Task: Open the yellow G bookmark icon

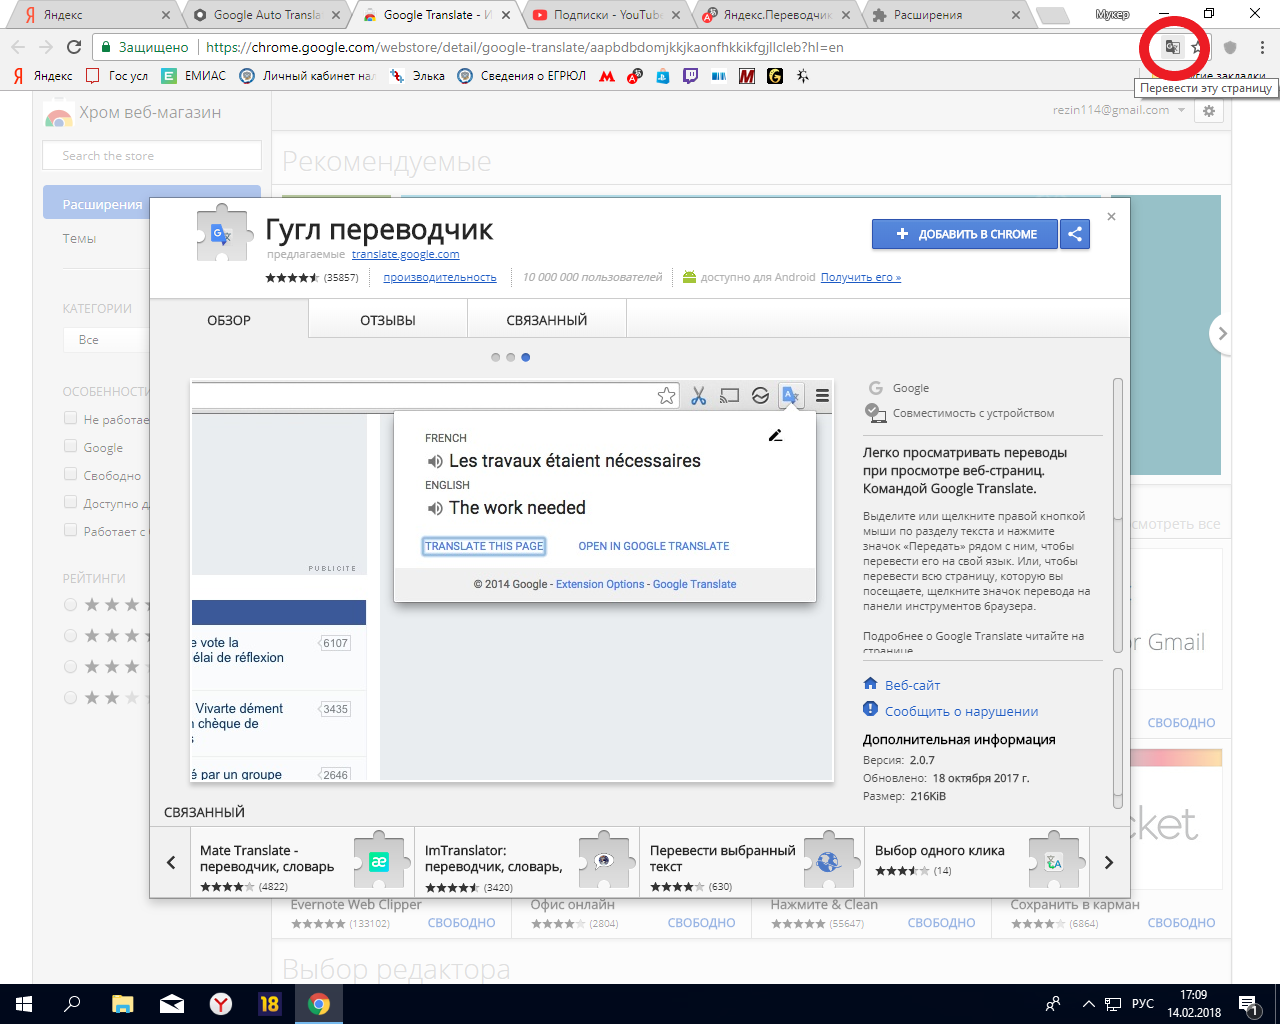Action: click(x=774, y=76)
